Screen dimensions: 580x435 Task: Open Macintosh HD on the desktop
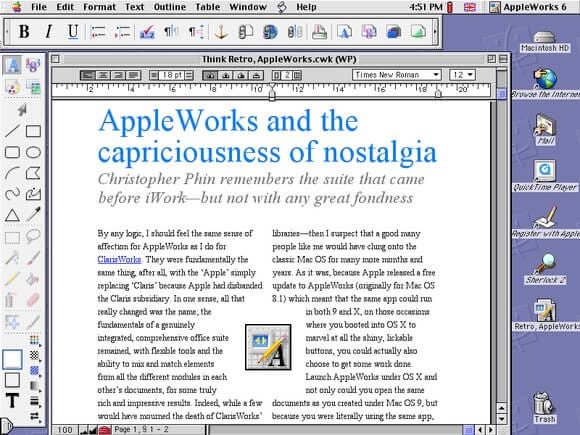click(544, 42)
